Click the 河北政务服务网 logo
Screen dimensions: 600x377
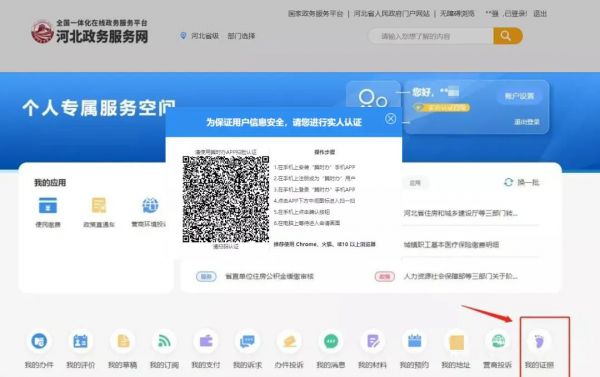[x=89, y=32]
